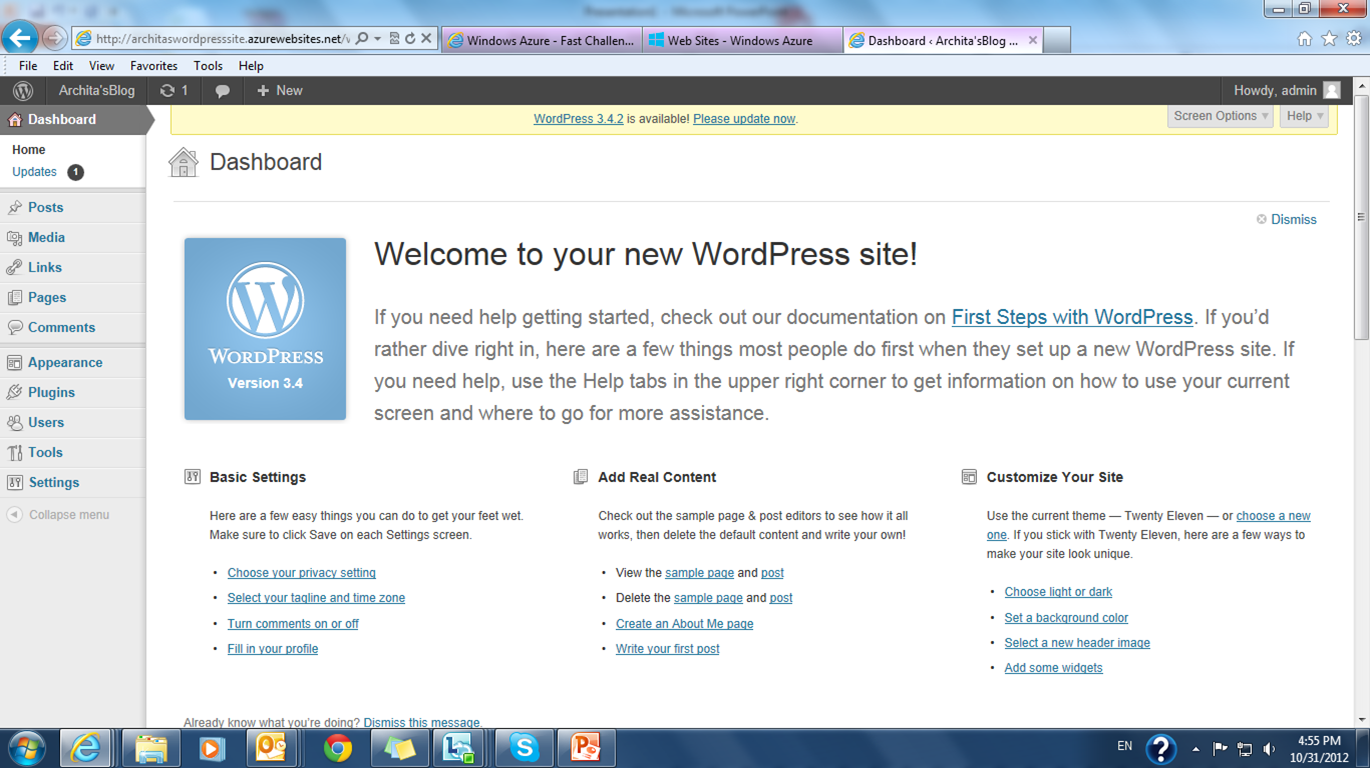This screenshot has width=1370, height=768.
Task: Expand the Screen Options dropdown
Action: (1220, 116)
